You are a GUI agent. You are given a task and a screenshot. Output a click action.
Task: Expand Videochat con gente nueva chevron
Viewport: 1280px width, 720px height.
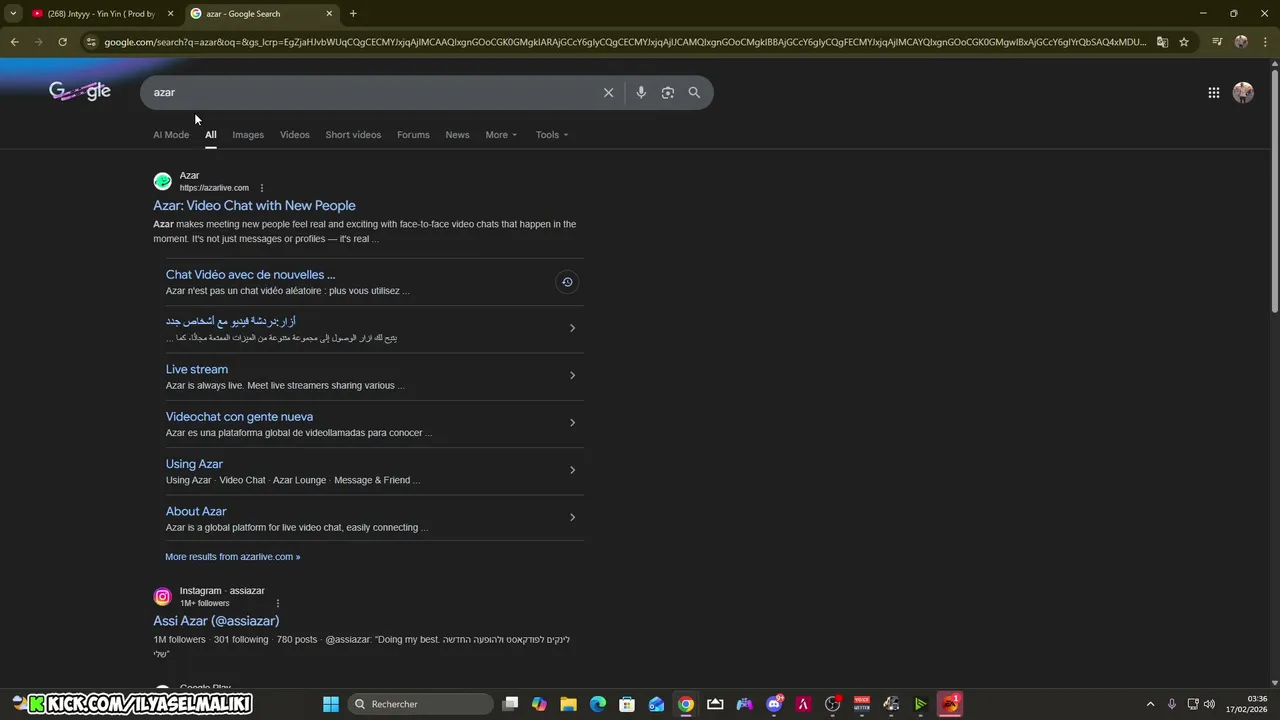point(572,423)
